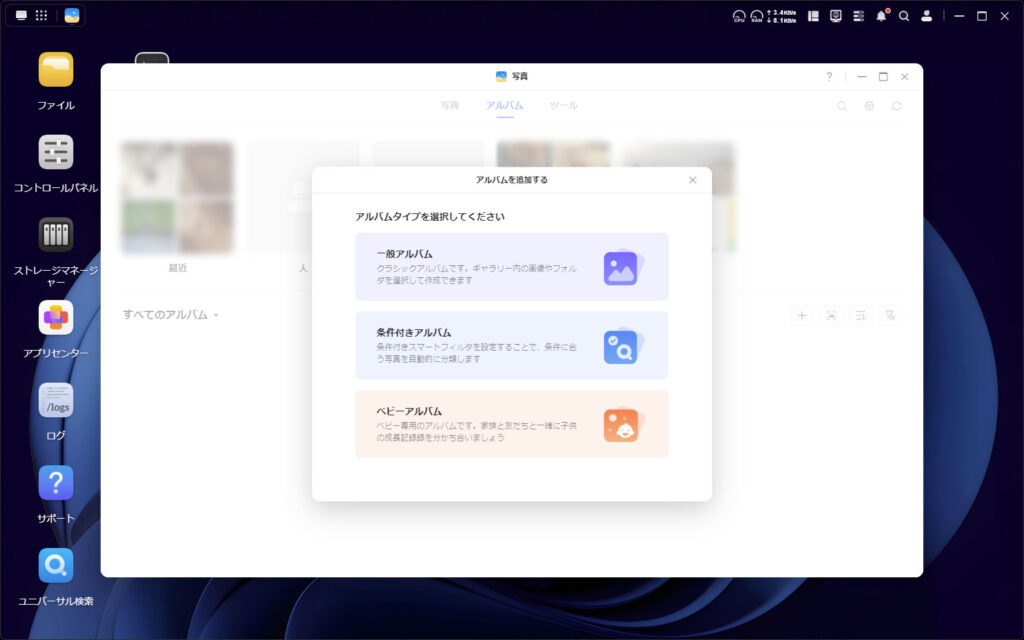Select the 一般アルバム album type
This screenshot has width=1024, height=640.
[511, 267]
